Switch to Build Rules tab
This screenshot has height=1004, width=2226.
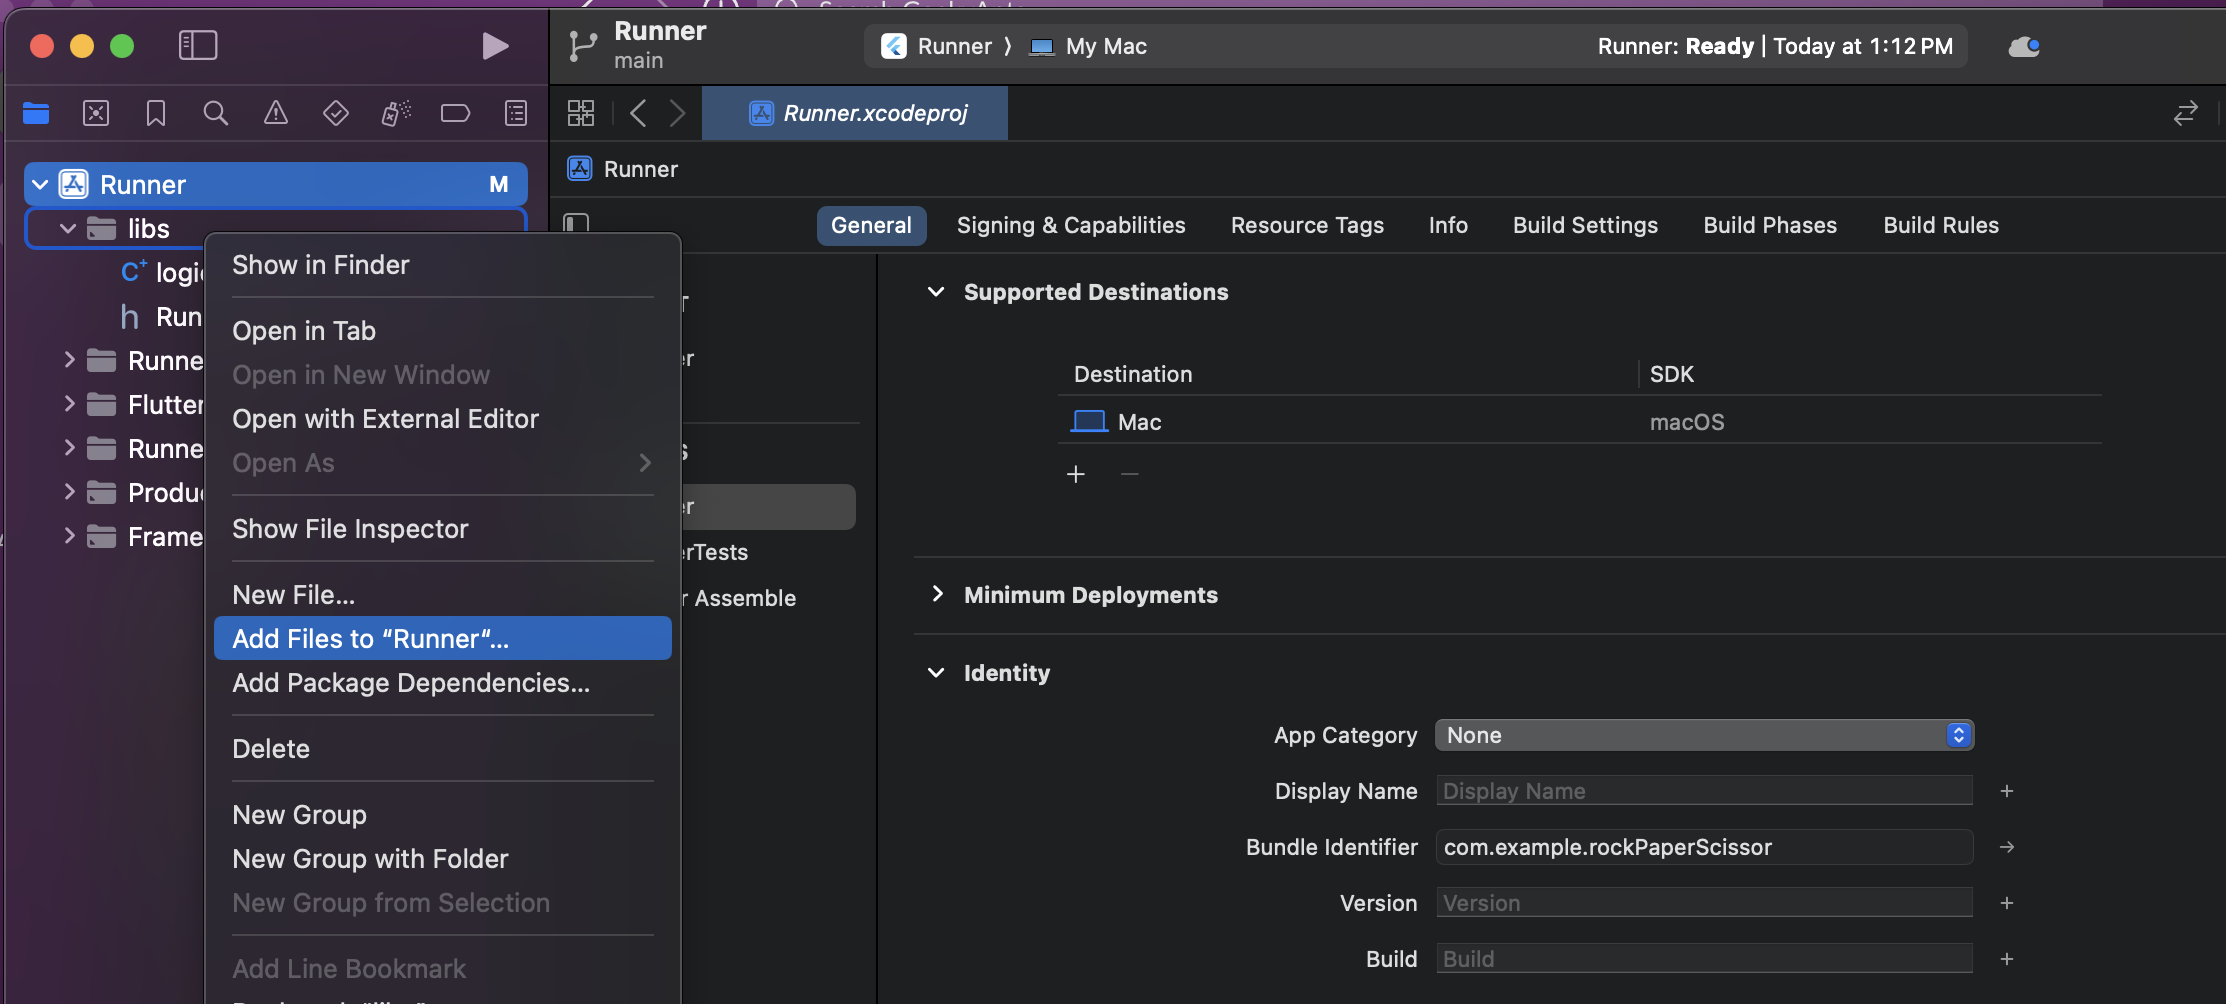click(x=1941, y=225)
